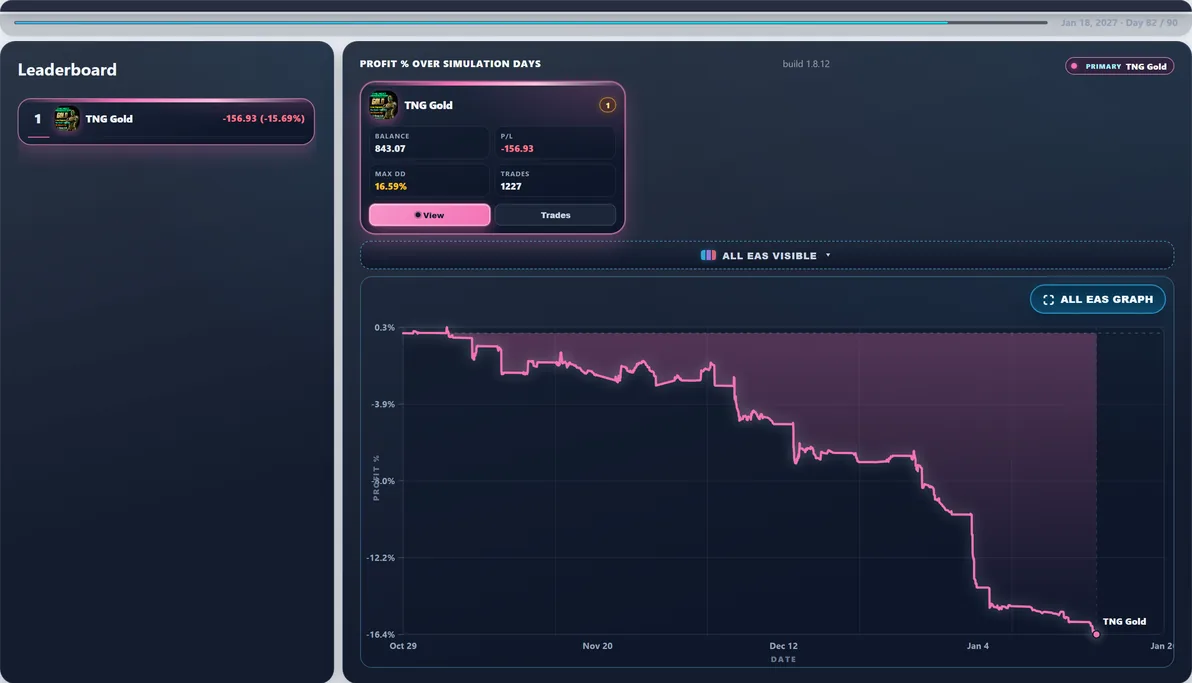Click the BALANCE value 843.07
Viewport: 1192px width, 683px height.
[x=390, y=148]
